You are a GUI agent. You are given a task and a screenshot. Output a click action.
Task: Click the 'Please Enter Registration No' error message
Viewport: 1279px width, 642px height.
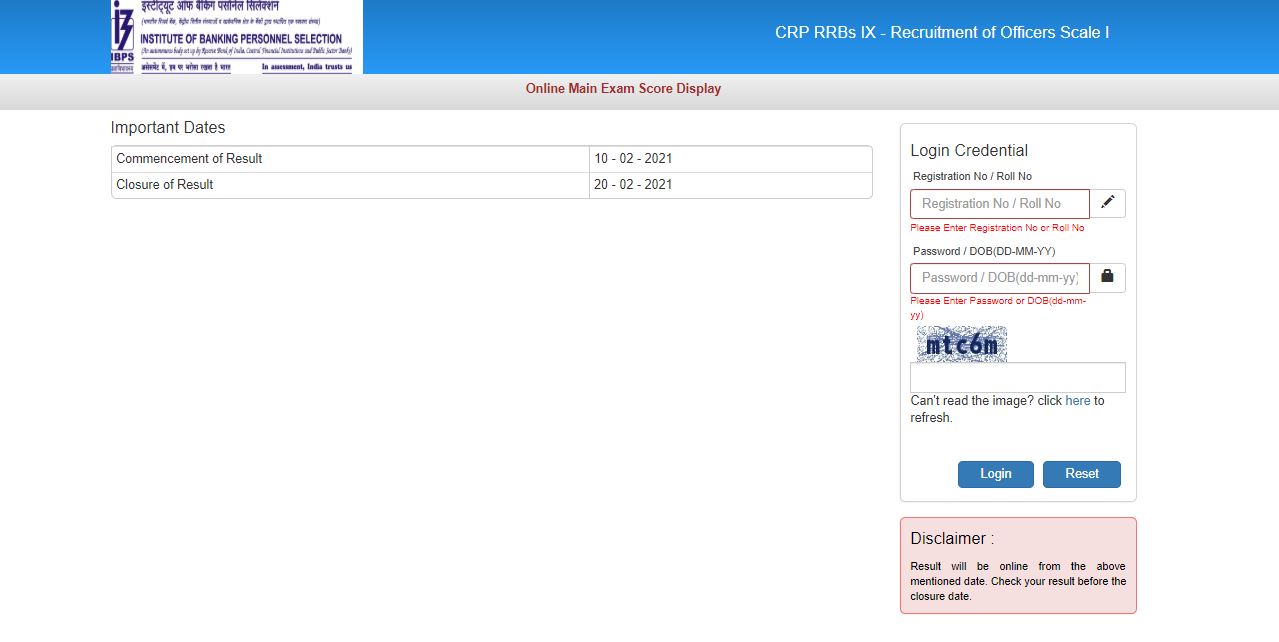click(996, 227)
